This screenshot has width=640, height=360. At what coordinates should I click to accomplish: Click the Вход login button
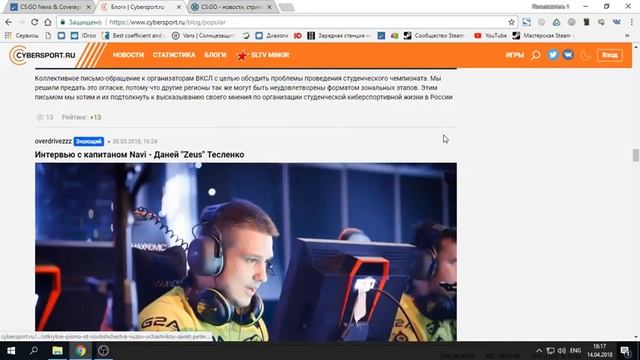click(610, 55)
